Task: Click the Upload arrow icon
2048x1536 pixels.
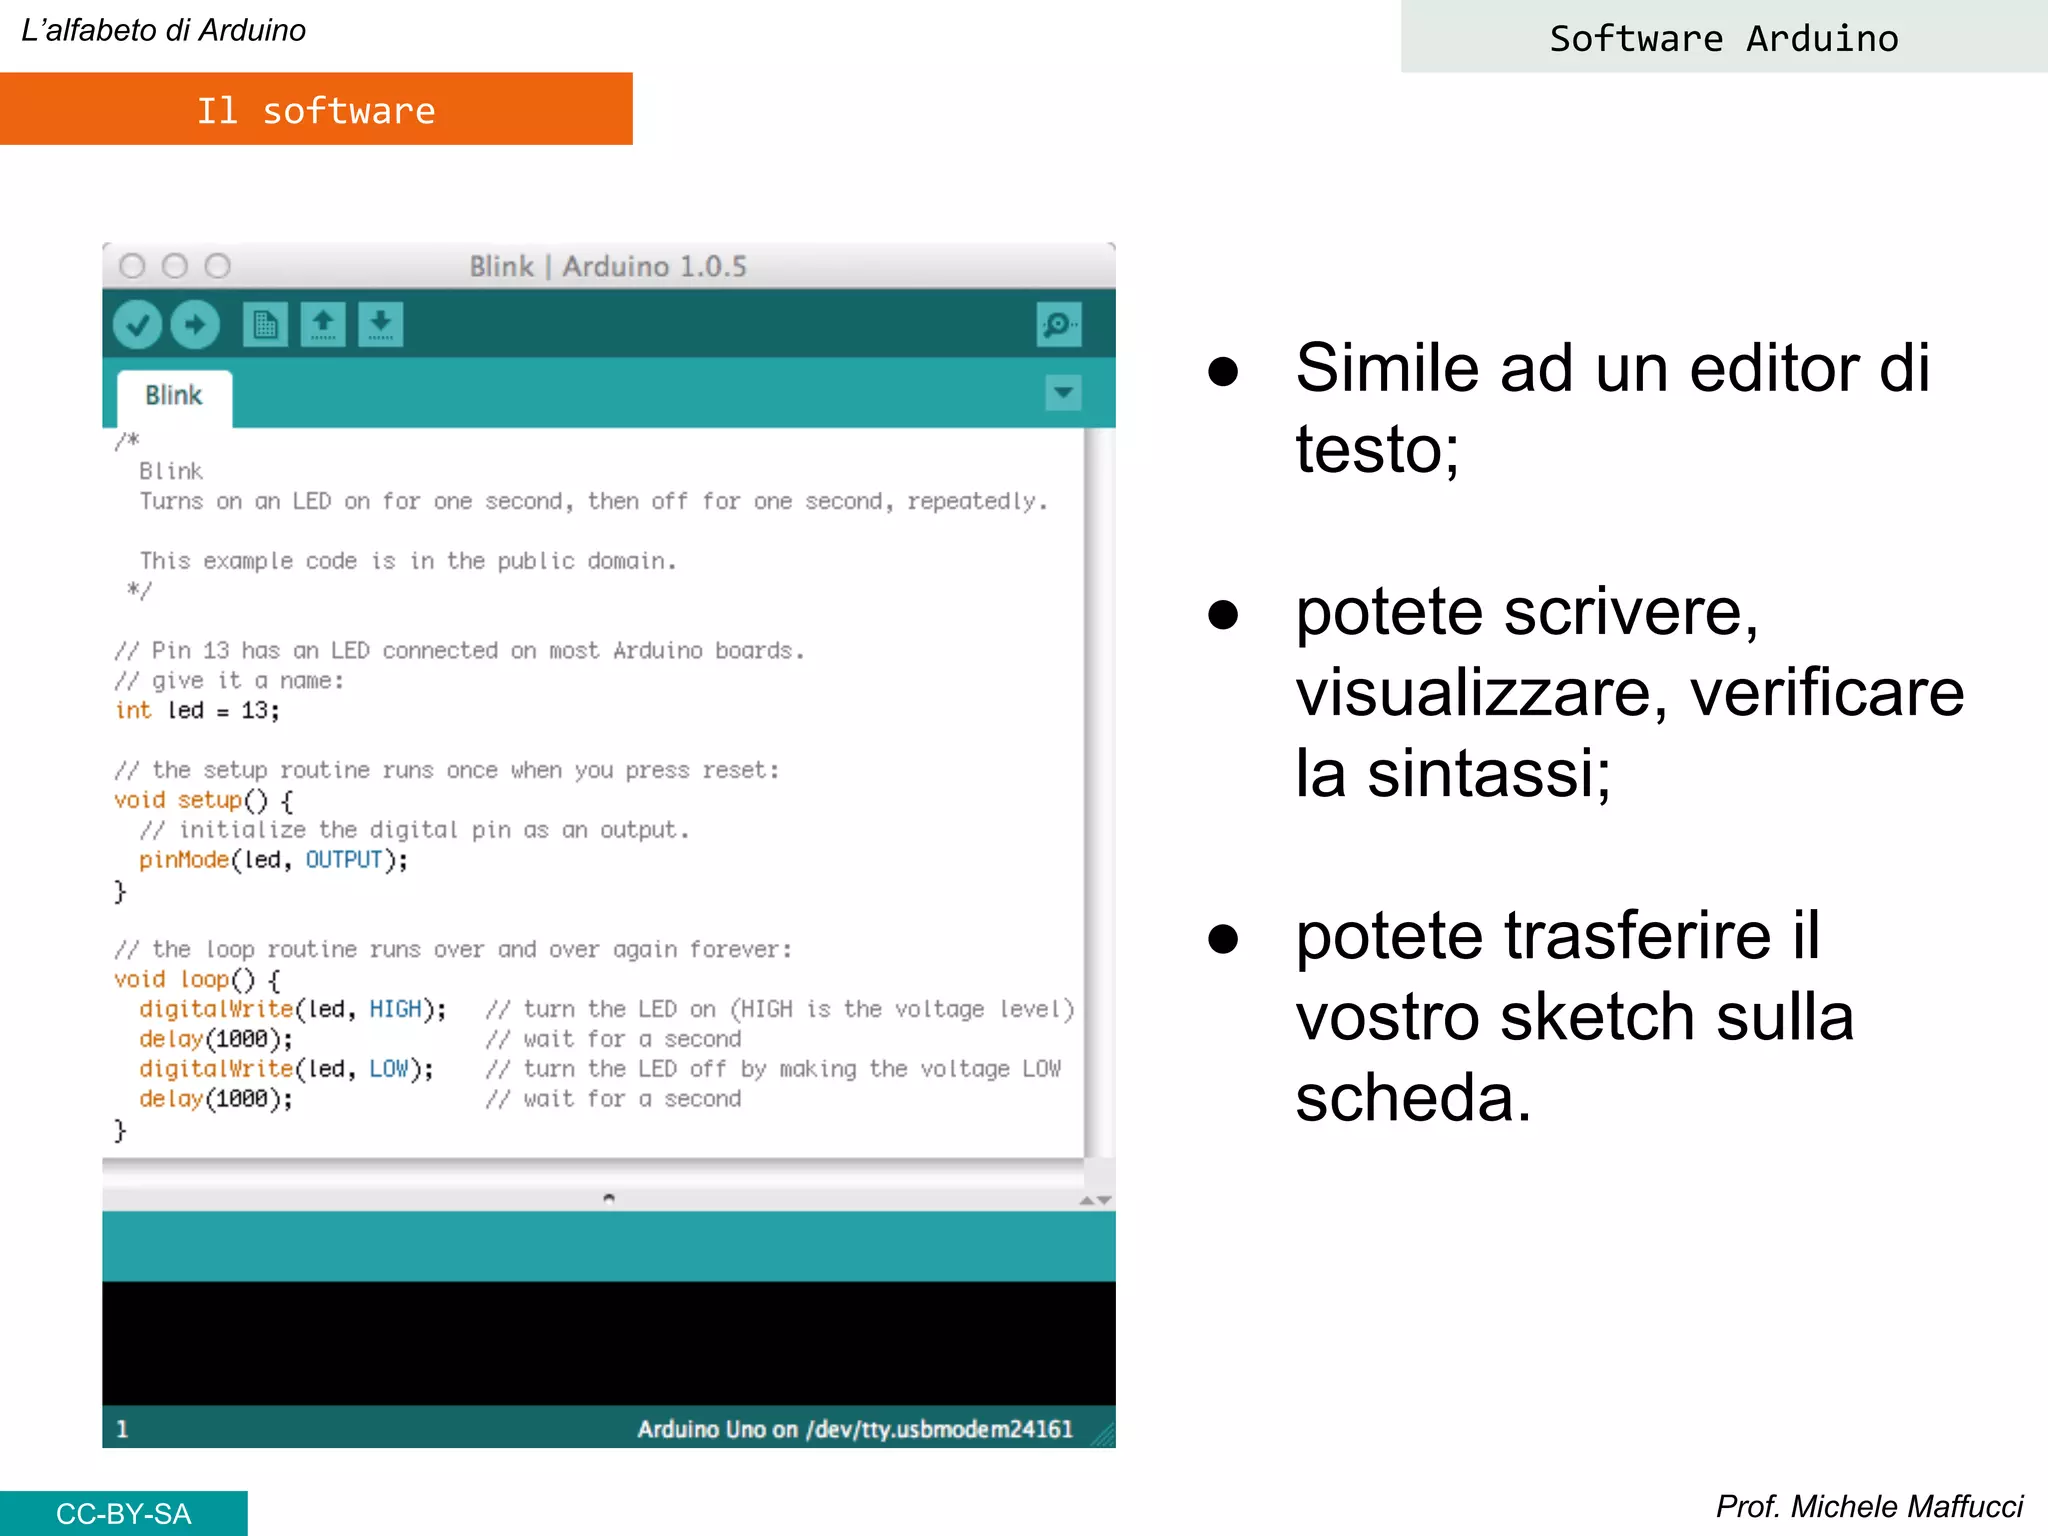Action: tap(195, 325)
